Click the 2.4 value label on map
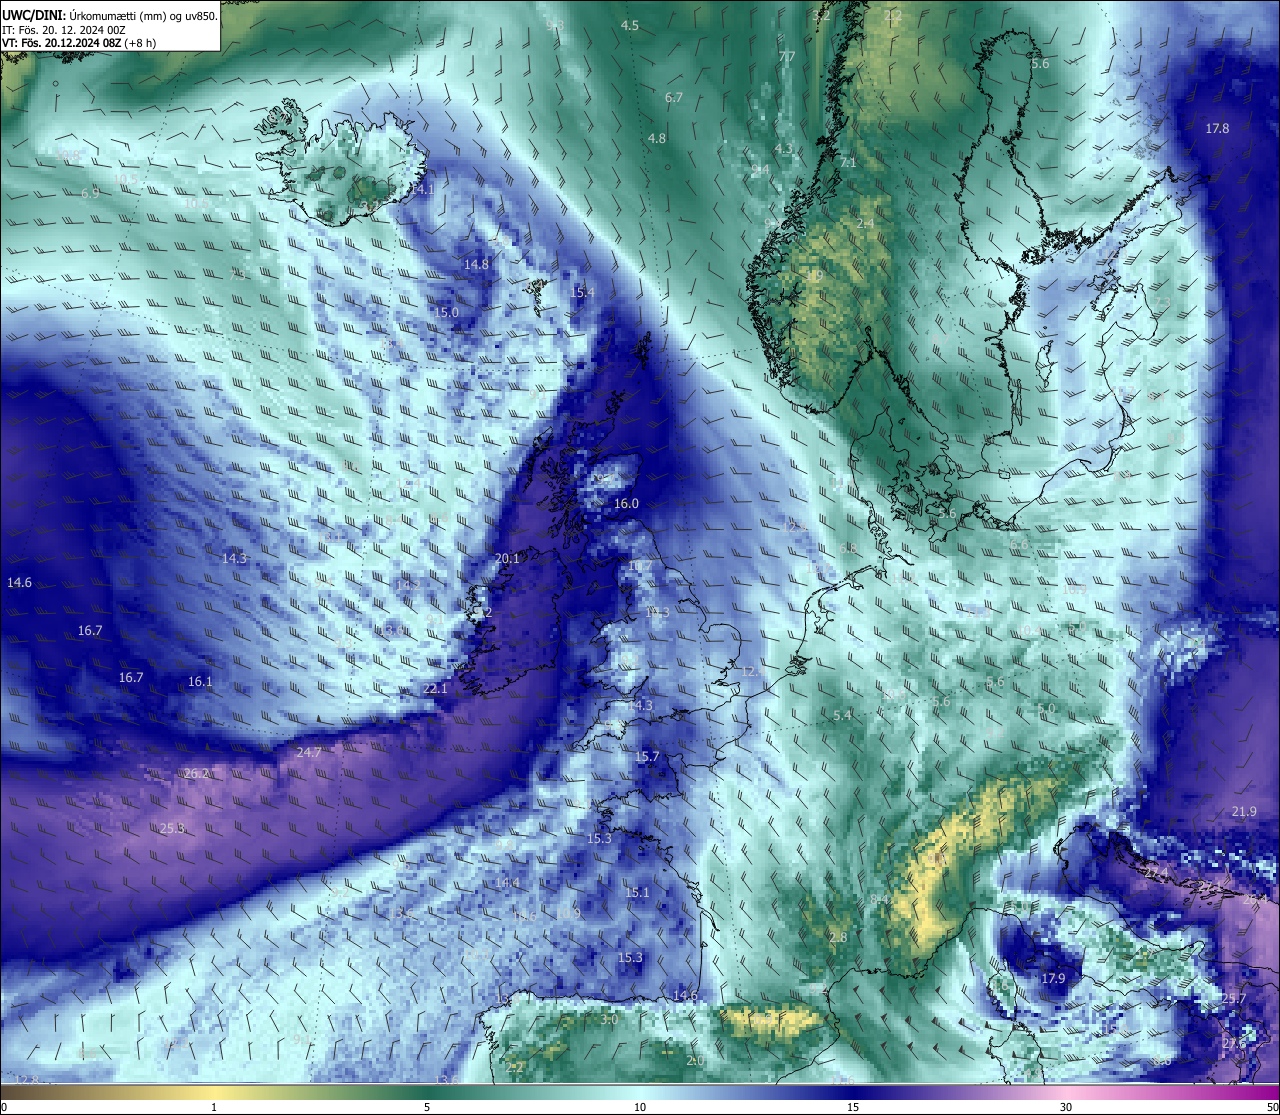 (x=865, y=222)
